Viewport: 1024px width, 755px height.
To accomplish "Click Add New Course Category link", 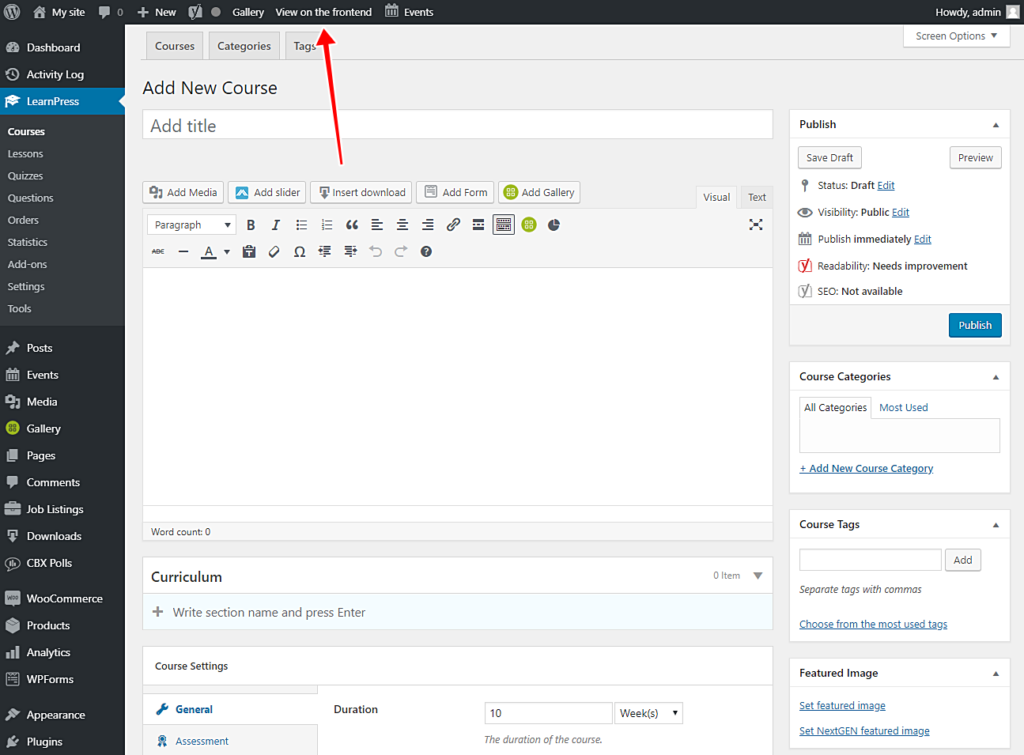I will pos(866,468).
